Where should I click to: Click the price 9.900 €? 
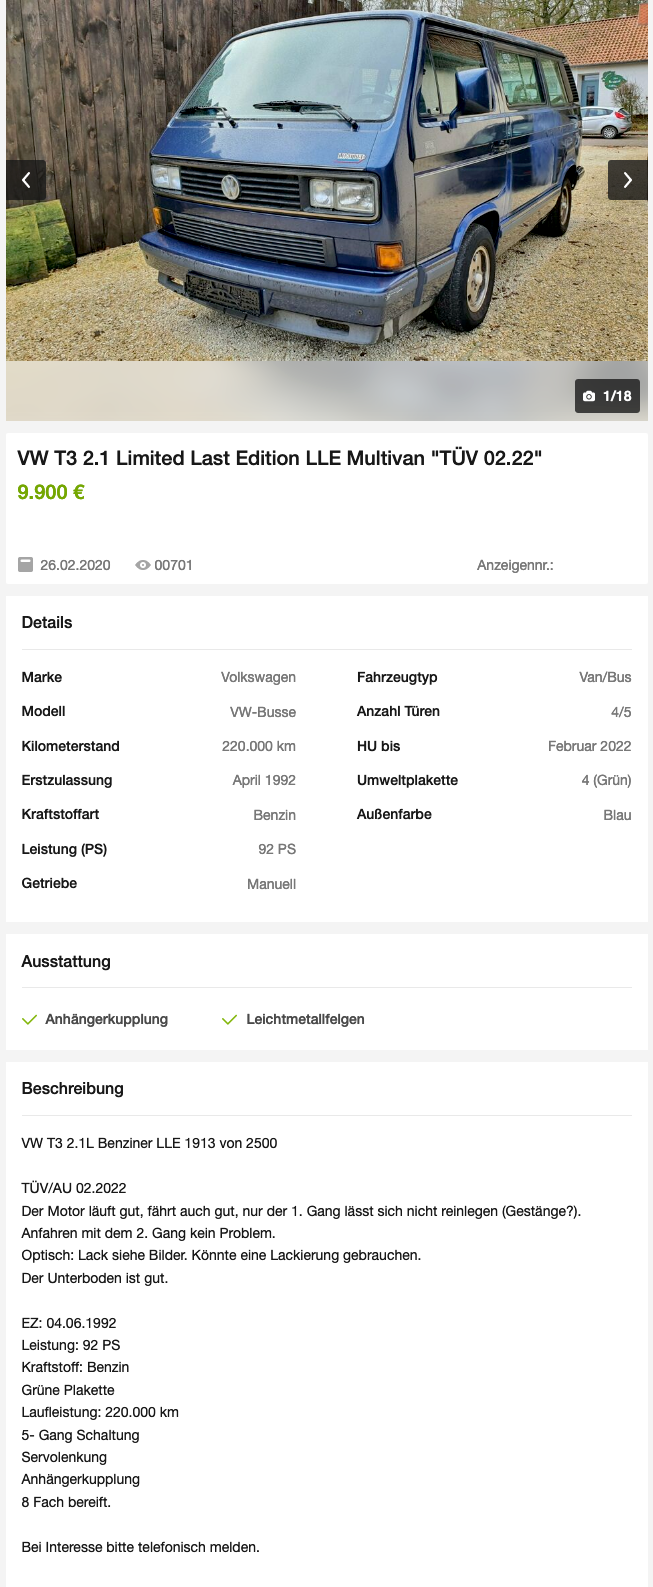[51, 492]
